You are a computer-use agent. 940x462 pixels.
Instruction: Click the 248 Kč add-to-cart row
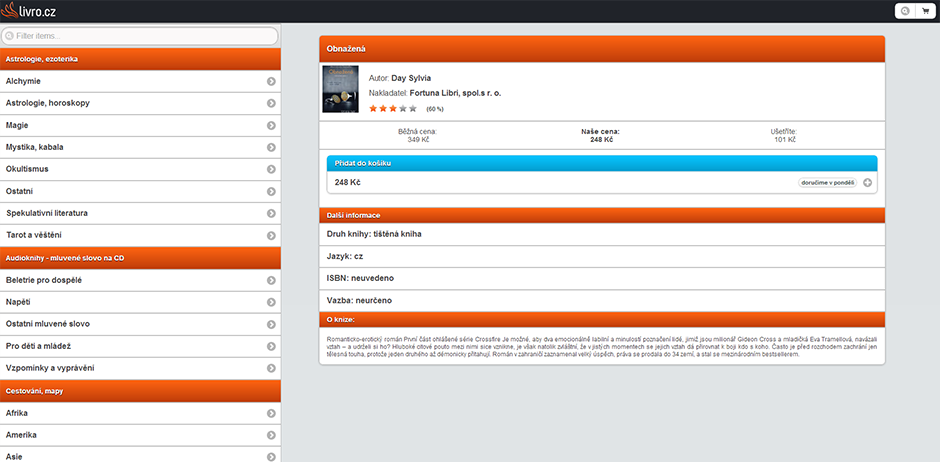click(602, 183)
